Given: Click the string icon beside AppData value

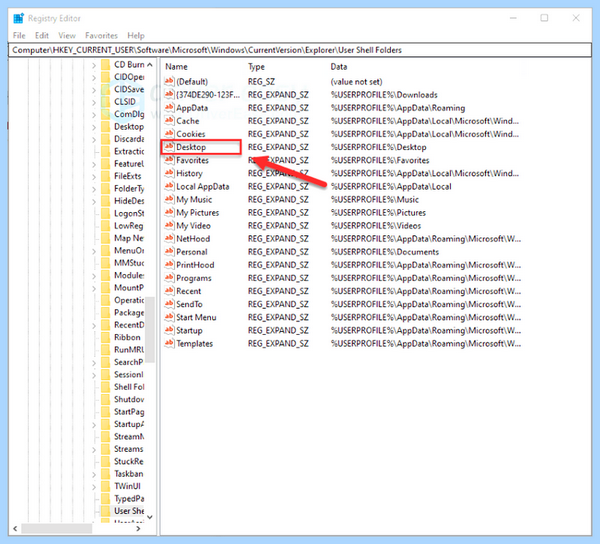Looking at the screenshot, I should pos(169,107).
